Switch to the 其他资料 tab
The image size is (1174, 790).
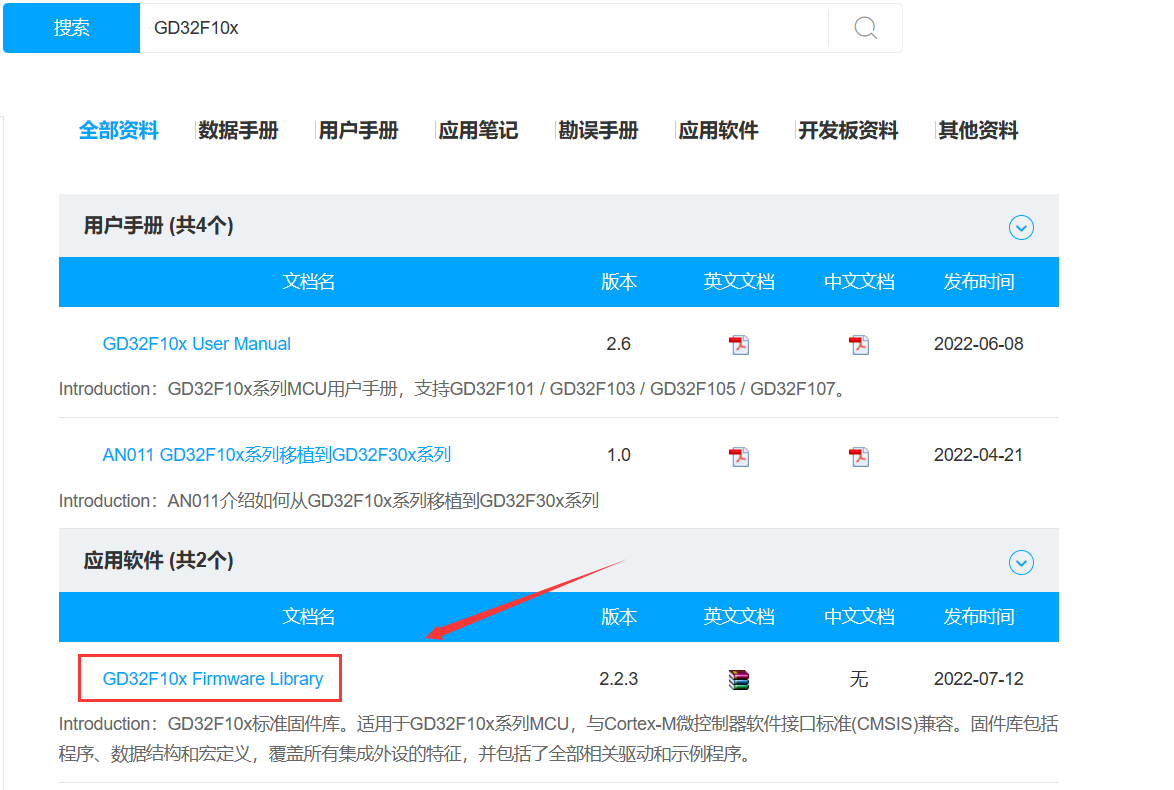pos(977,130)
